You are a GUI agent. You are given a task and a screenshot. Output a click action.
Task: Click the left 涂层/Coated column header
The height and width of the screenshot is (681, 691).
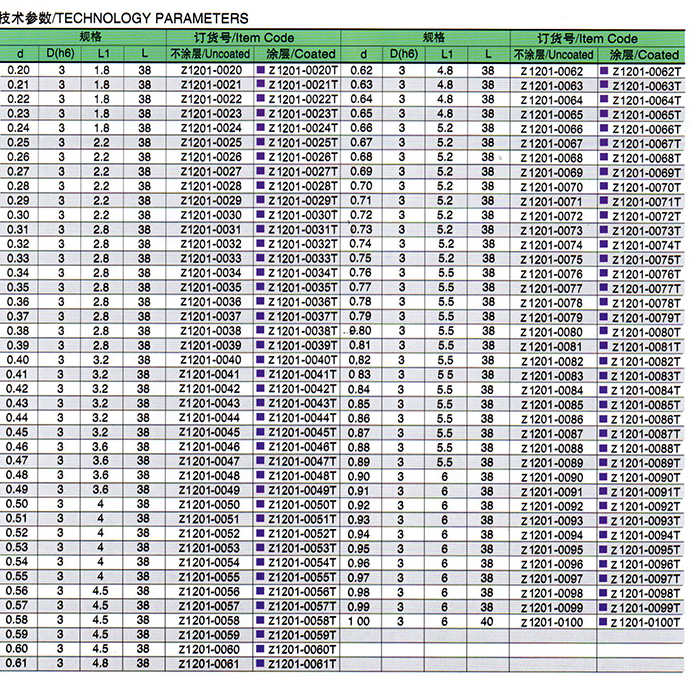click(298, 54)
